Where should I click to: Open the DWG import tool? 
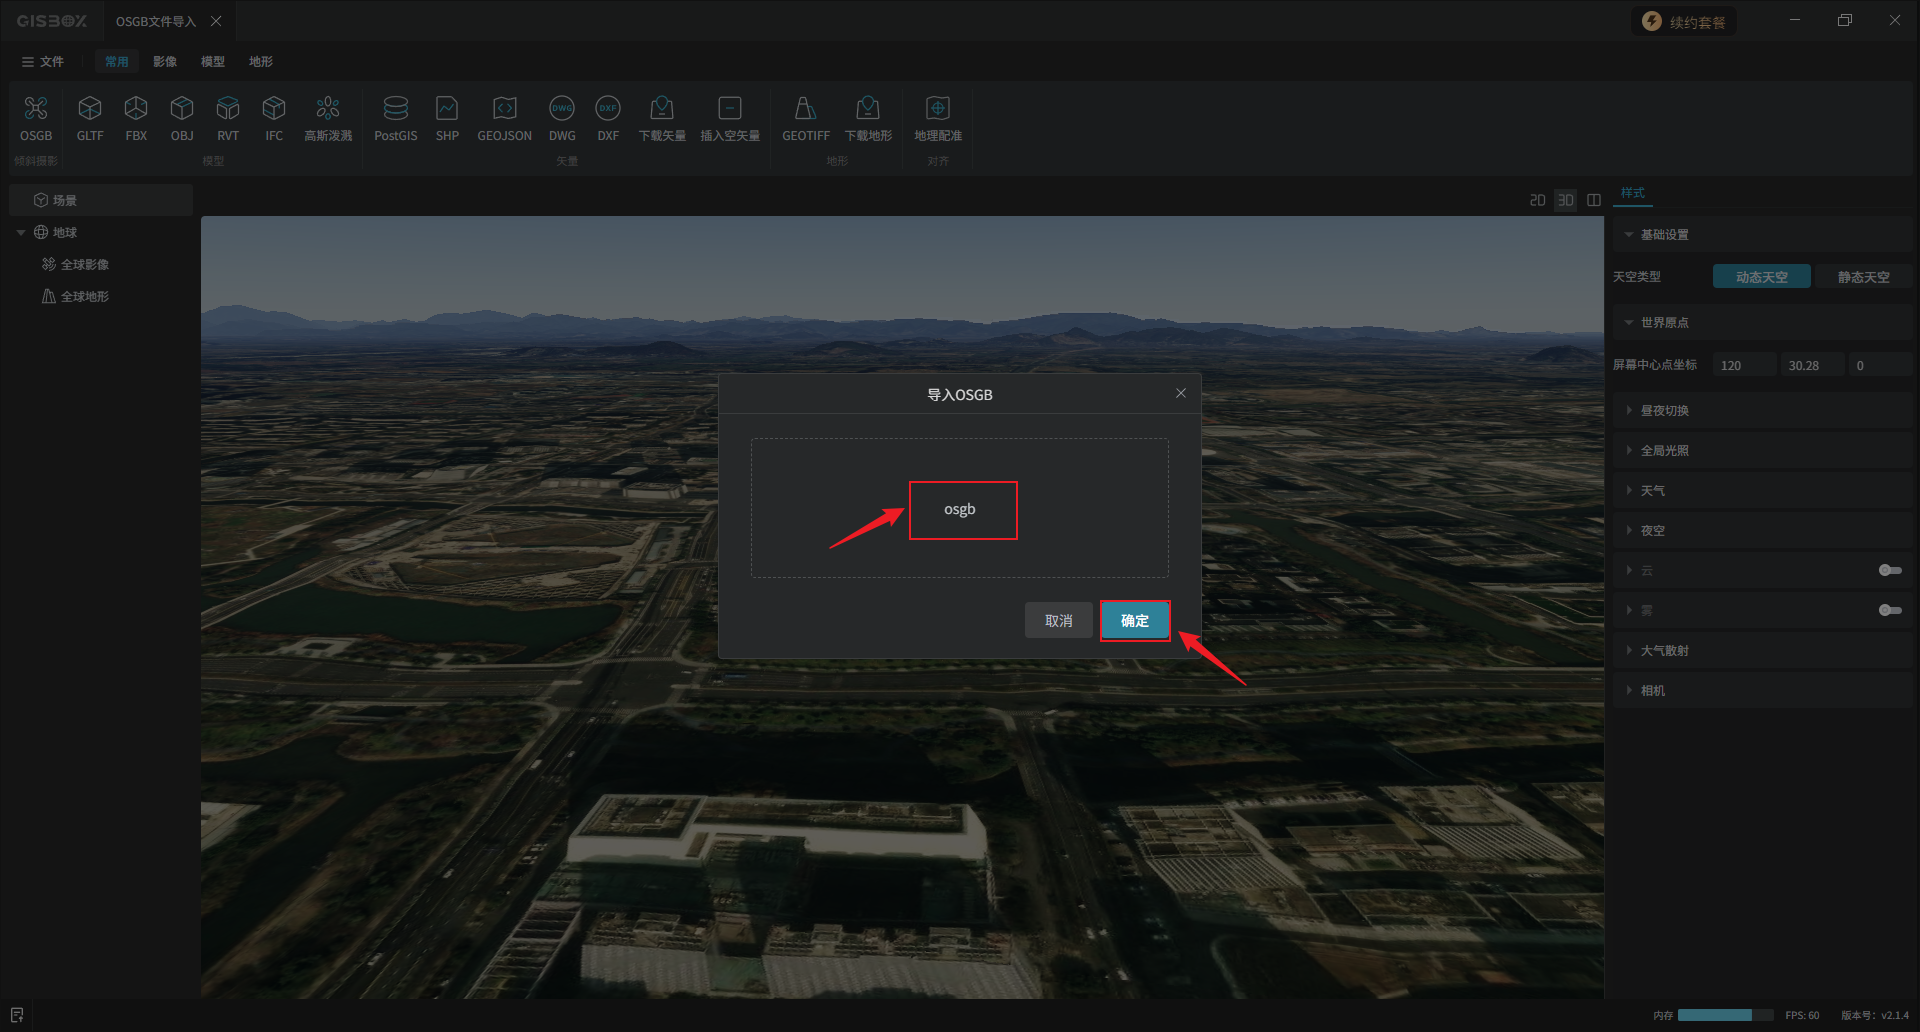click(562, 108)
